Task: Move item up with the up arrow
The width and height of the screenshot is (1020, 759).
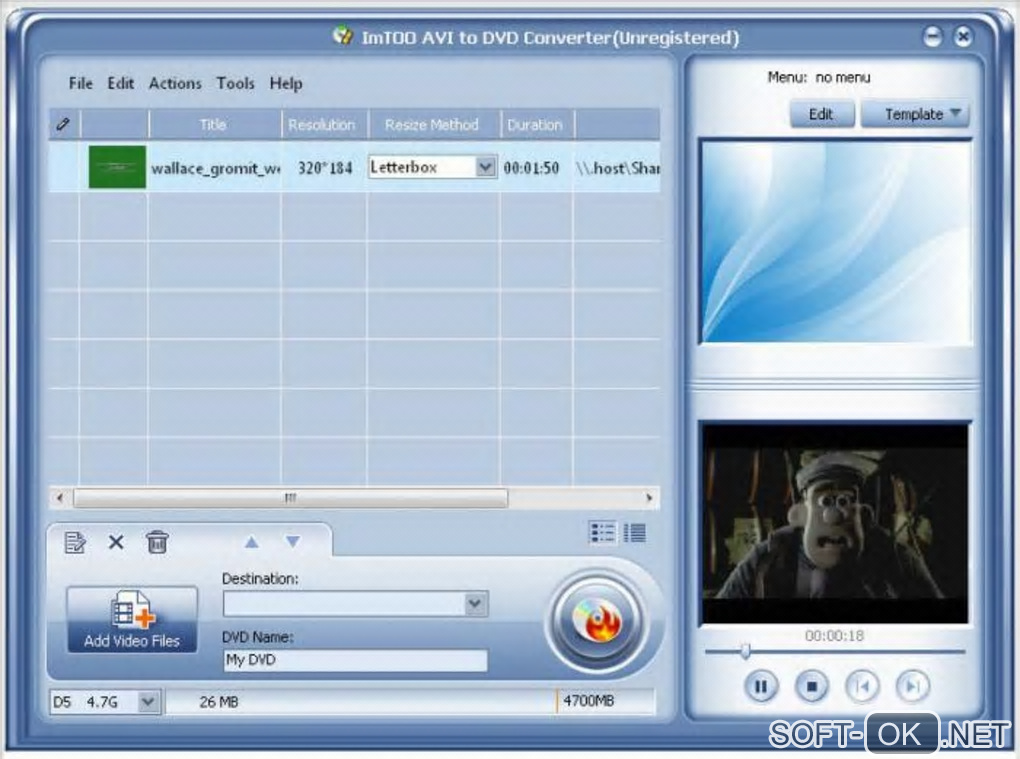Action: pos(252,542)
